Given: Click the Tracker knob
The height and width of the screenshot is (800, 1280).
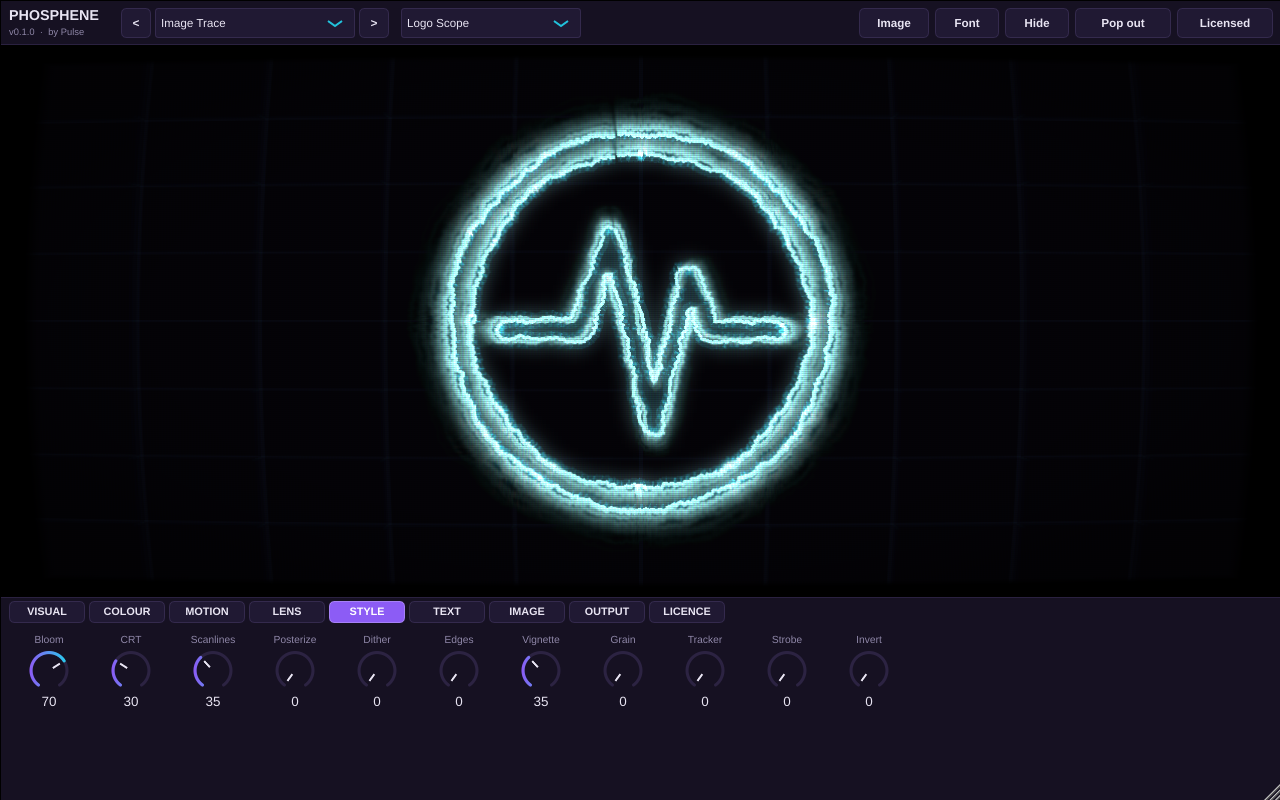Looking at the screenshot, I should click(705, 670).
